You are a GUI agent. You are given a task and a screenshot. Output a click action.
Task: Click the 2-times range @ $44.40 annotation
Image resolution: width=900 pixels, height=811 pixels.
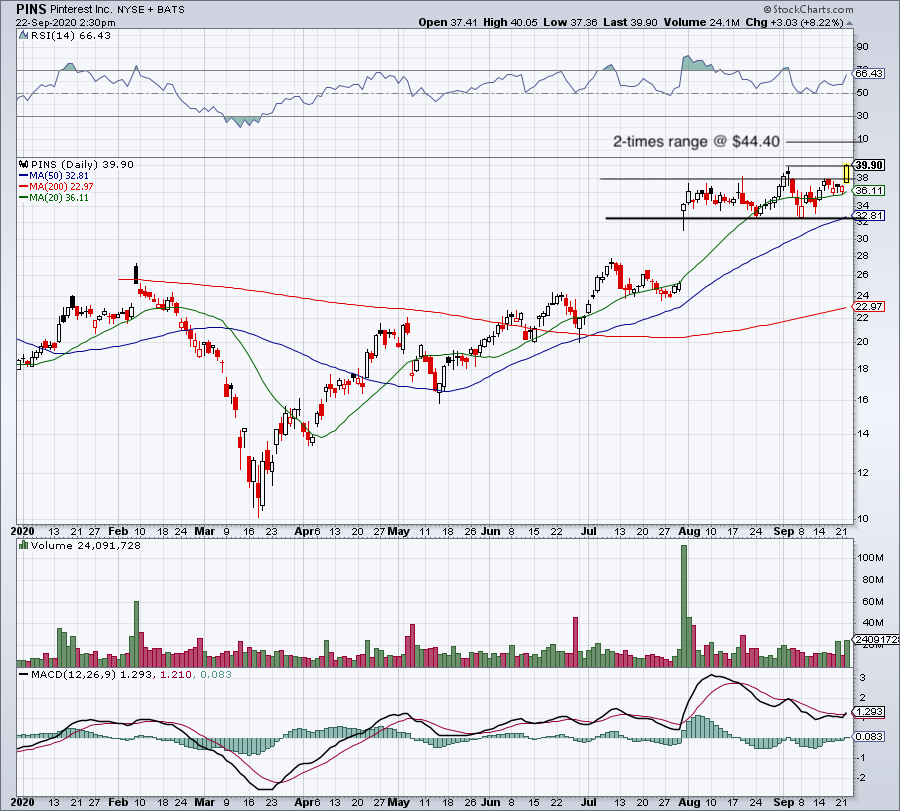[696, 141]
